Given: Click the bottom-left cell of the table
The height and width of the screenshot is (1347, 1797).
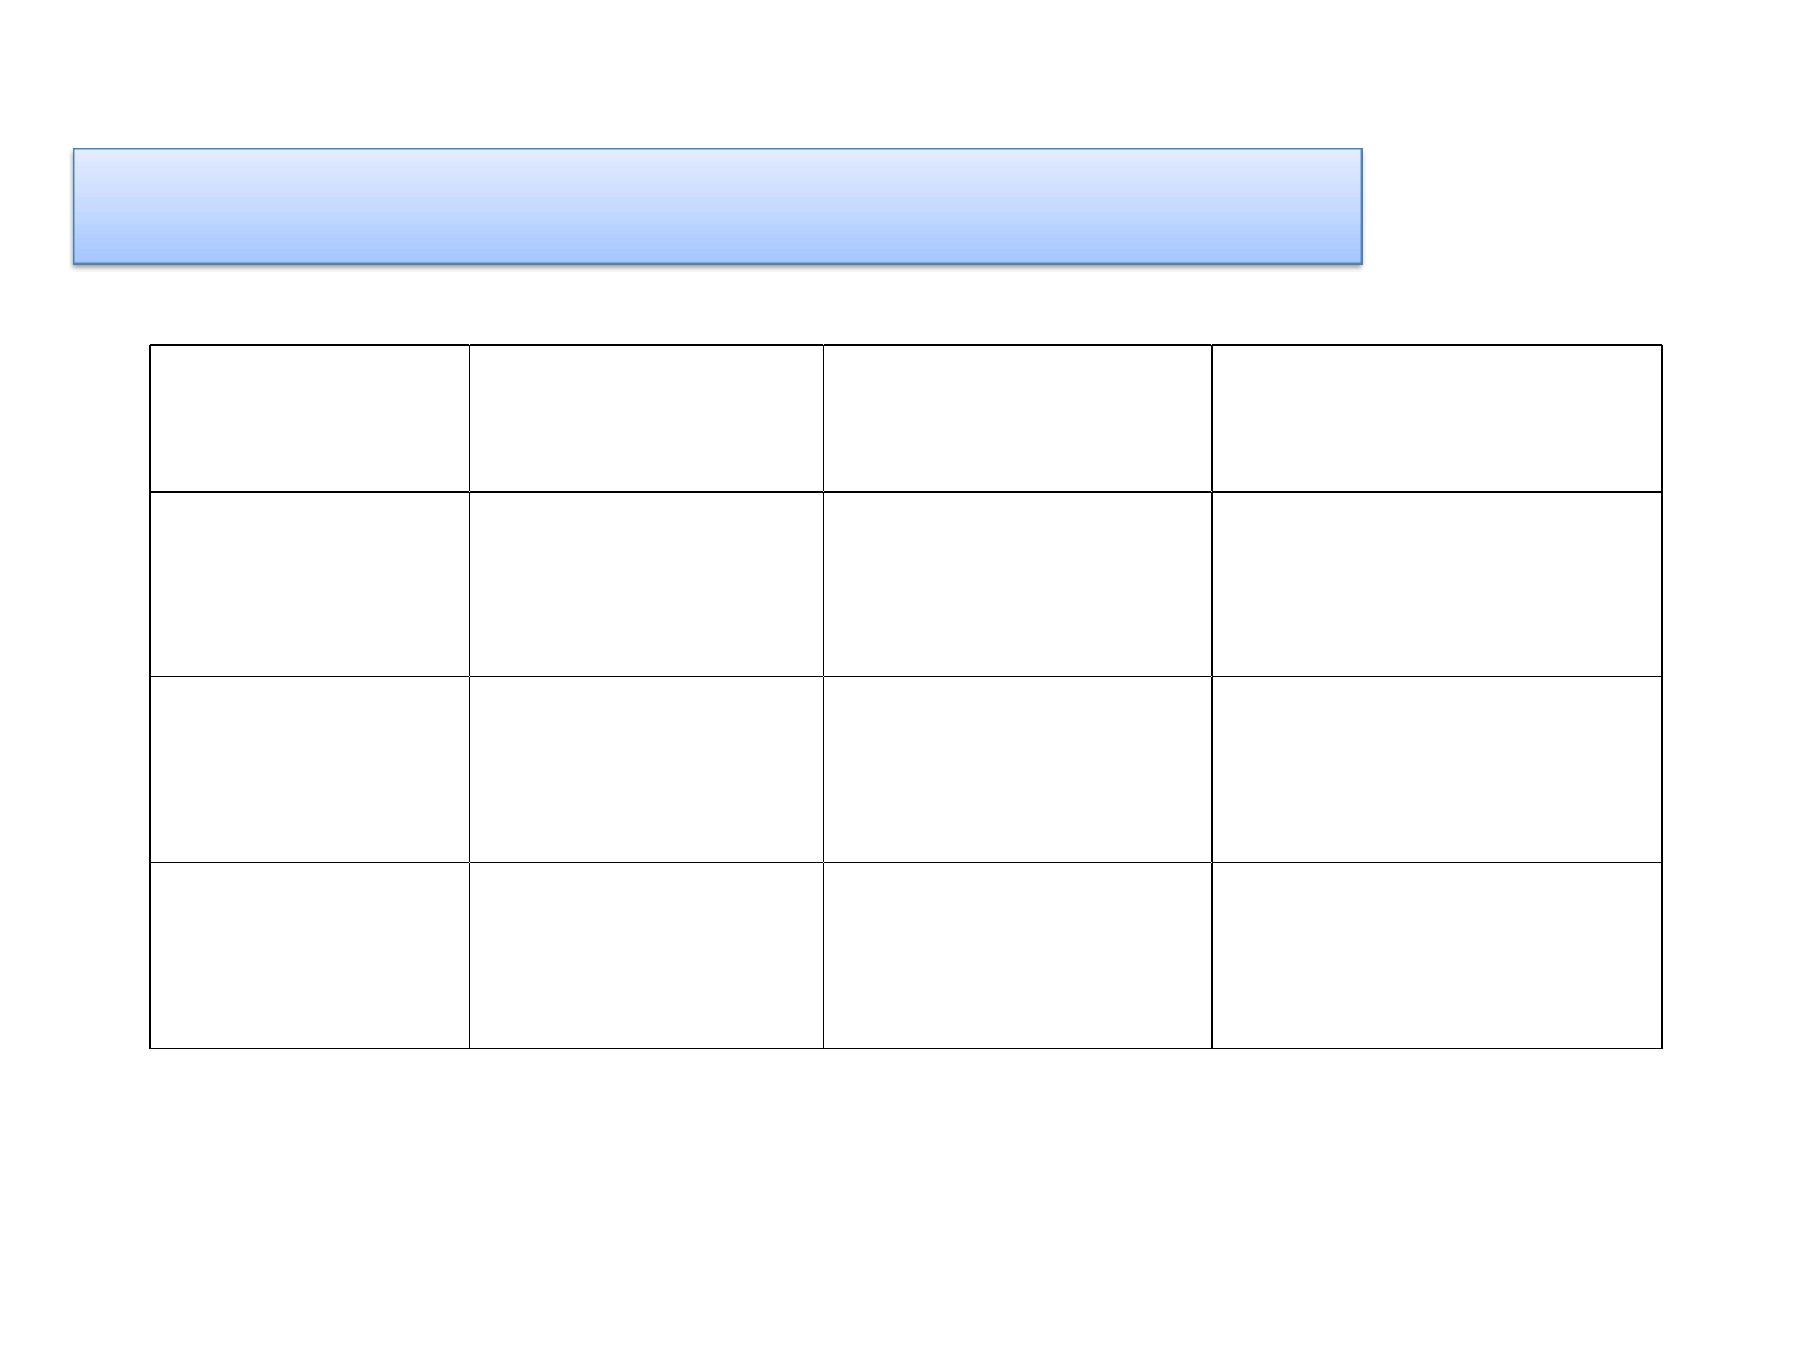Looking at the screenshot, I should [x=309, y=955].
